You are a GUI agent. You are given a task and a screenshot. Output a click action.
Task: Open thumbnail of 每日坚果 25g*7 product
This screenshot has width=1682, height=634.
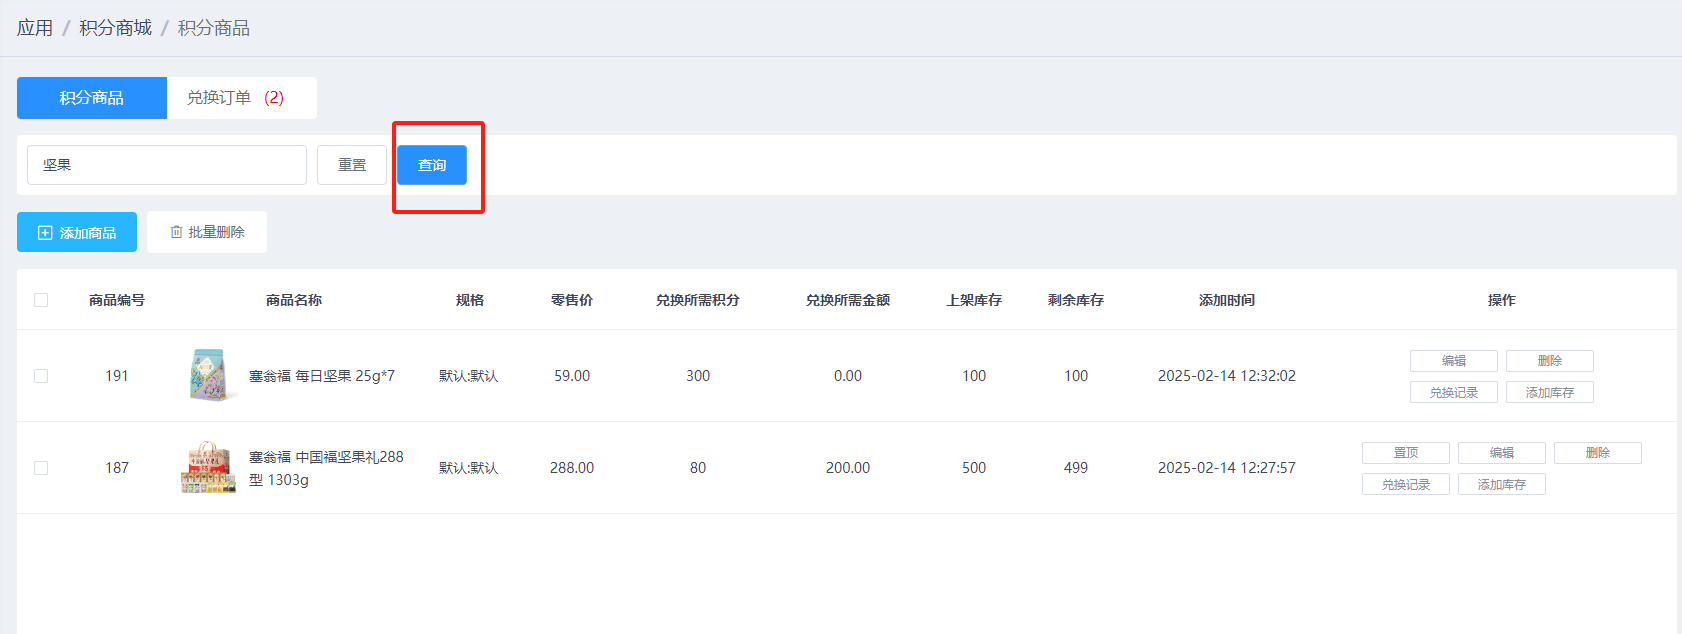point(208,376)
